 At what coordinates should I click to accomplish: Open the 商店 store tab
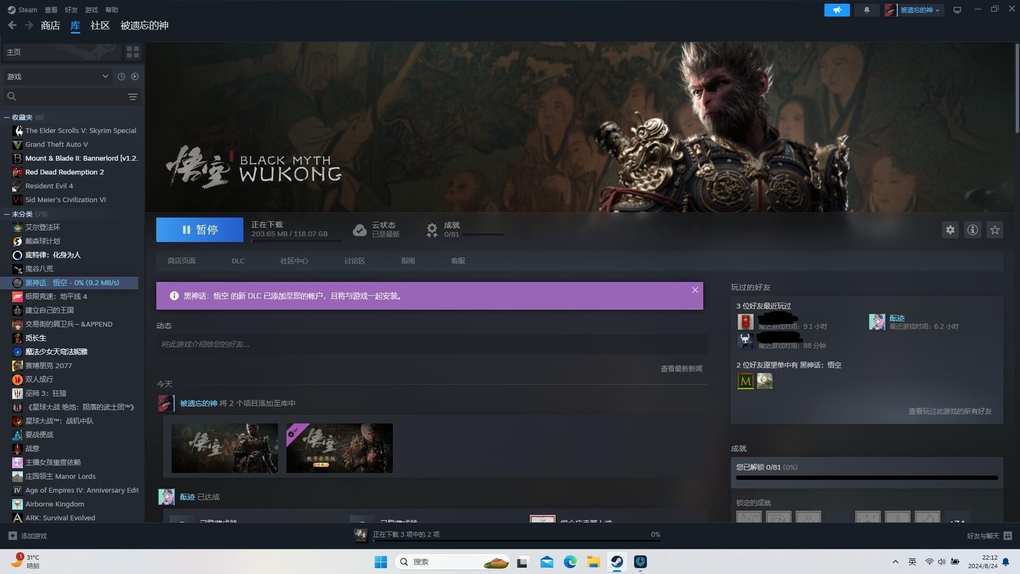[x=50, y=25]
